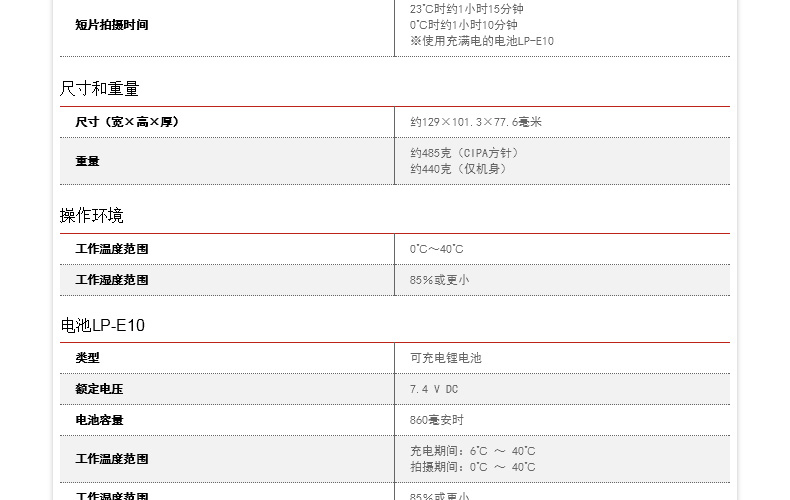This screenshot has width=790, height=500.
Task: Click the 操作环境 section heading
Action: pyautogui.click(x=91, y=216)
